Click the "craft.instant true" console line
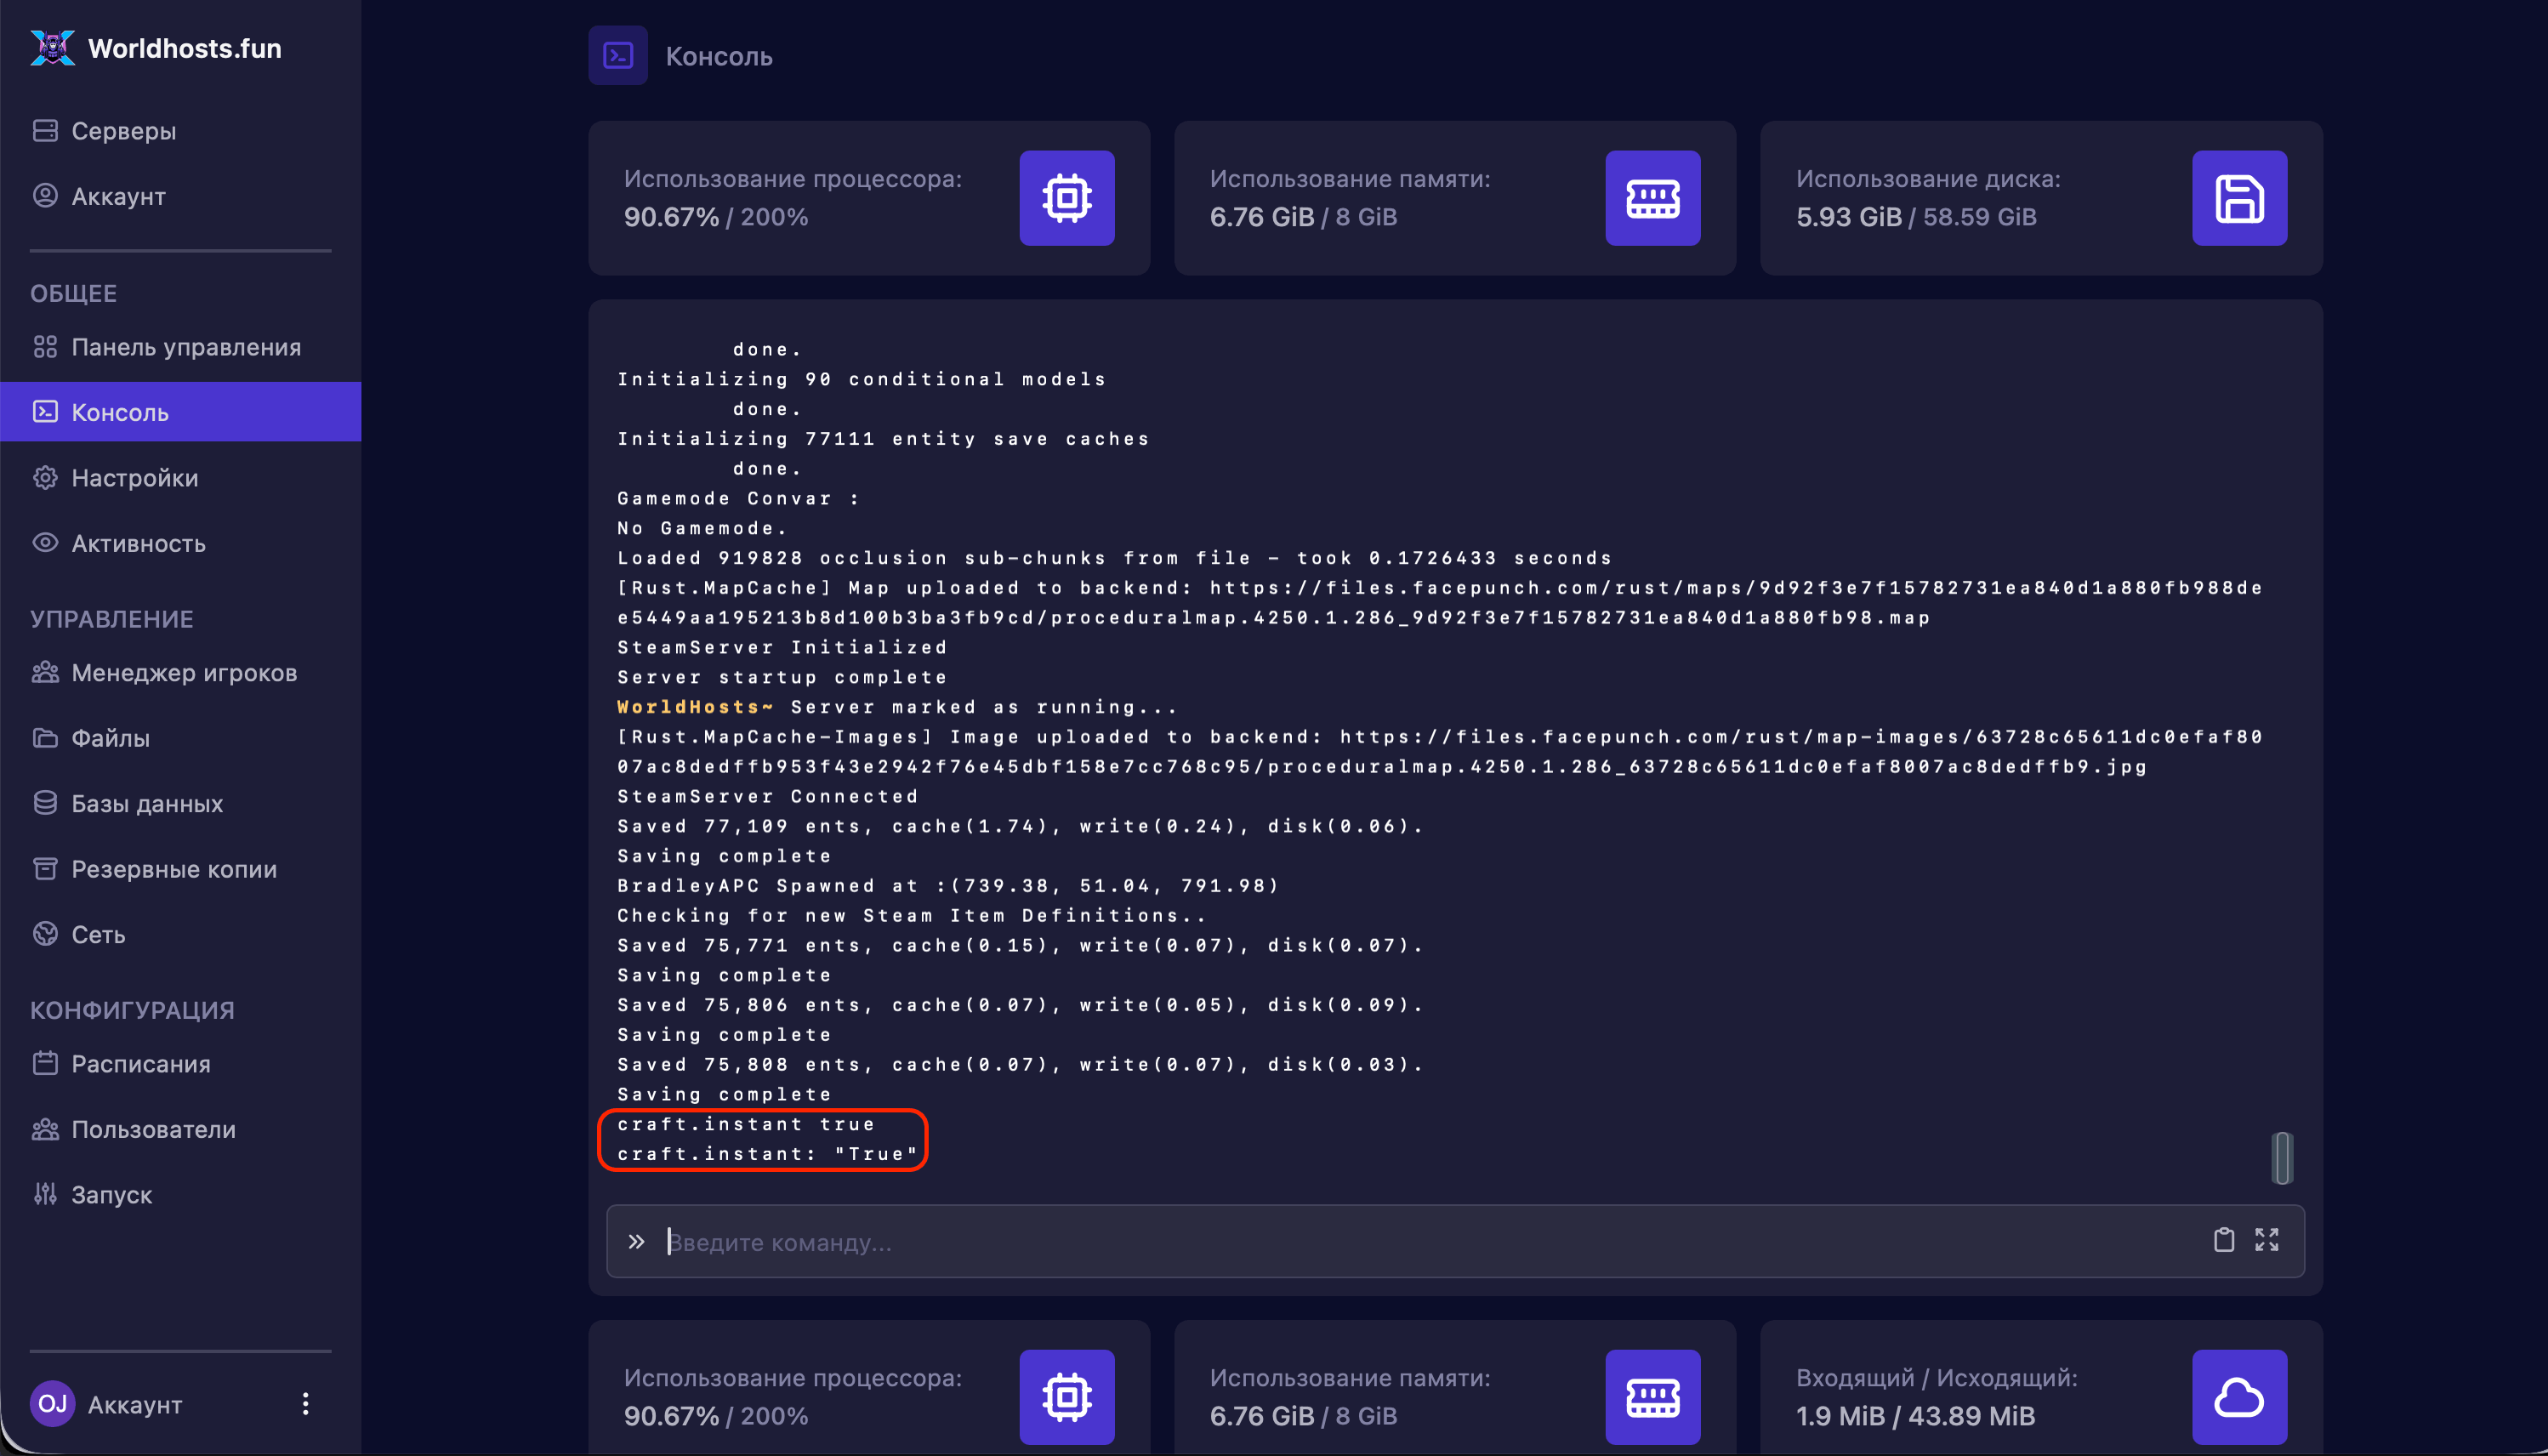The width and height of the screenshot is (2548, 1456). pos(746,1124)
